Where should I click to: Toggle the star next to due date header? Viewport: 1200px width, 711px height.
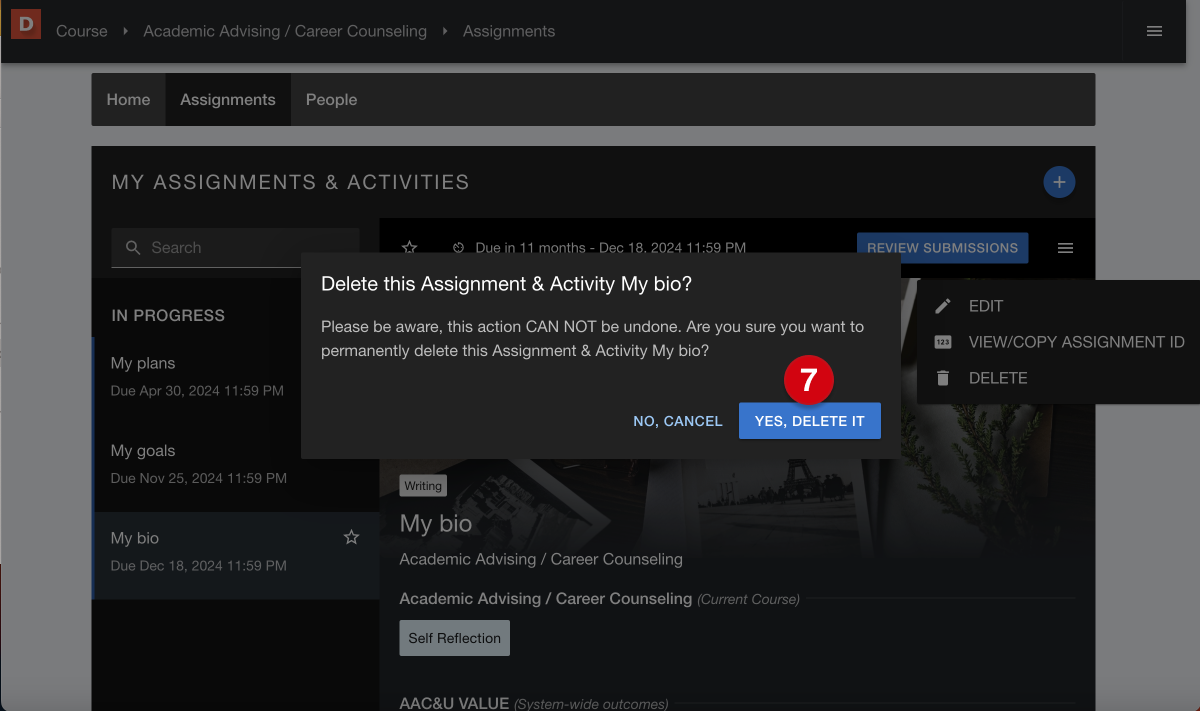point(409,247)
